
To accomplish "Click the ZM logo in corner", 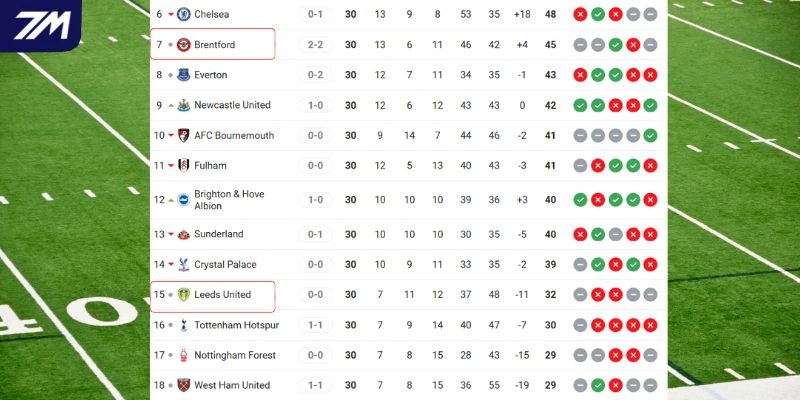I will coord(40,25).
